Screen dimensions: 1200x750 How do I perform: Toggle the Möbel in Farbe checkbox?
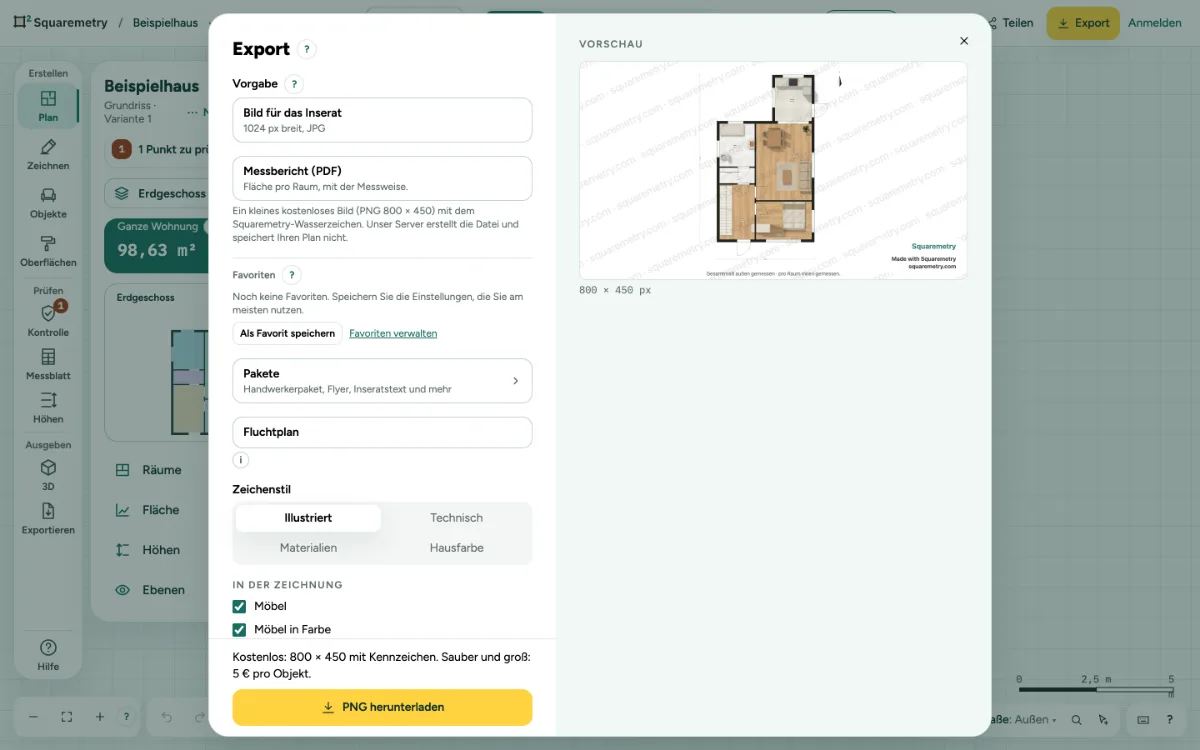coord(239,630)
